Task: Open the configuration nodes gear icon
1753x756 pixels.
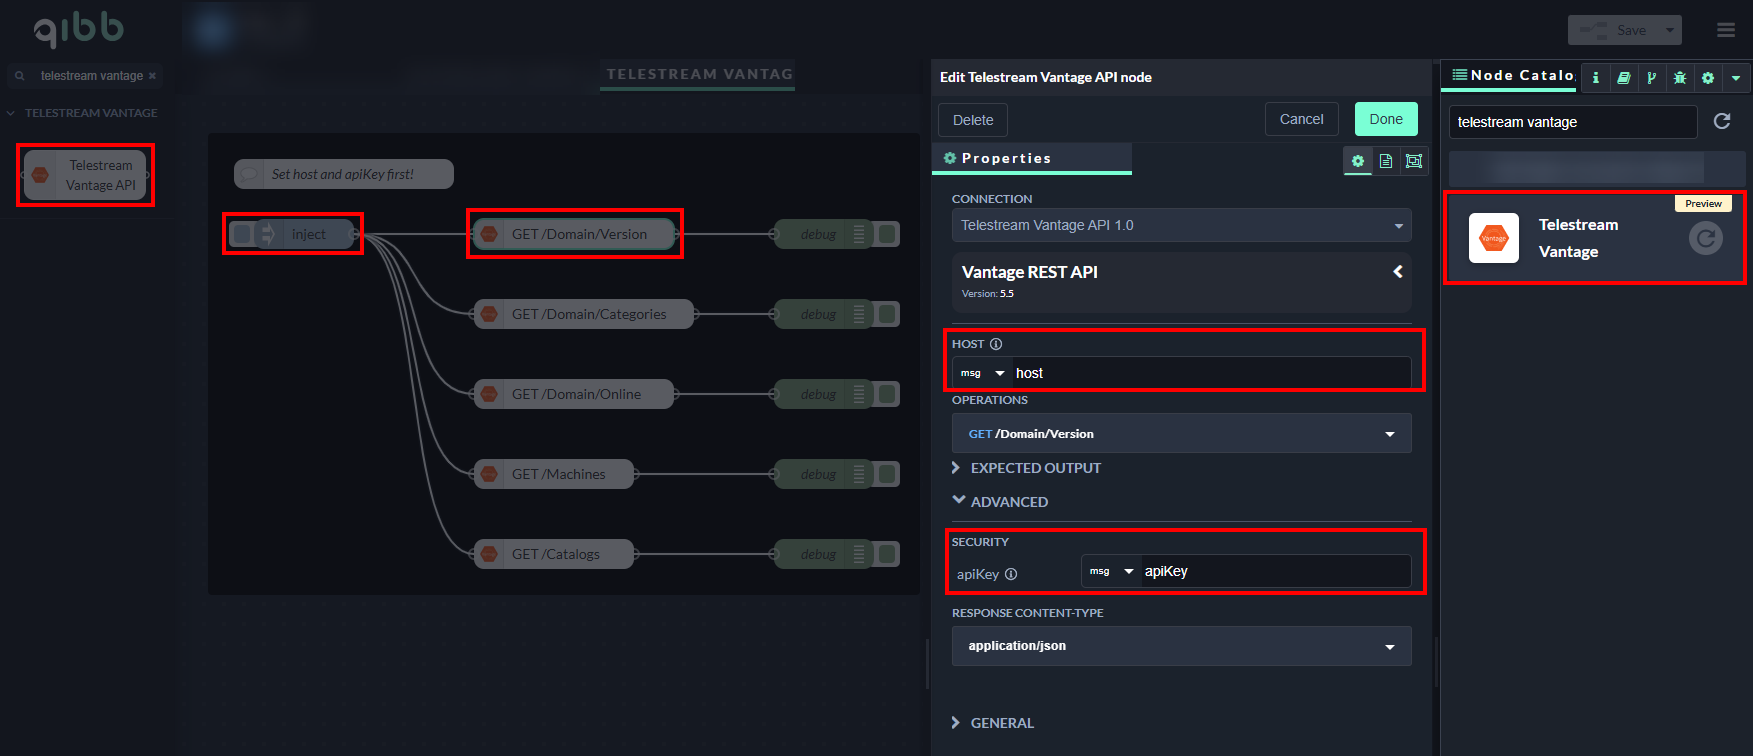Action: click(1708, 77)
